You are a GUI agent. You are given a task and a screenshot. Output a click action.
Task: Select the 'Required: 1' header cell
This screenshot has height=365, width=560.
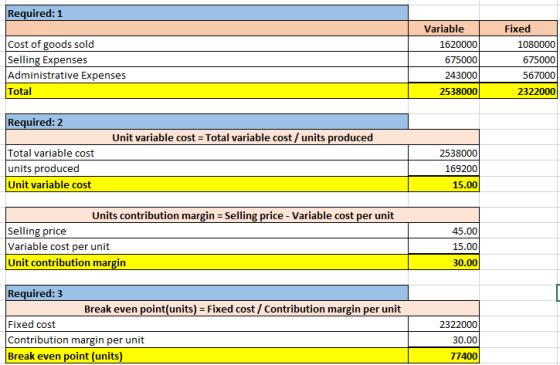(207, 13)
